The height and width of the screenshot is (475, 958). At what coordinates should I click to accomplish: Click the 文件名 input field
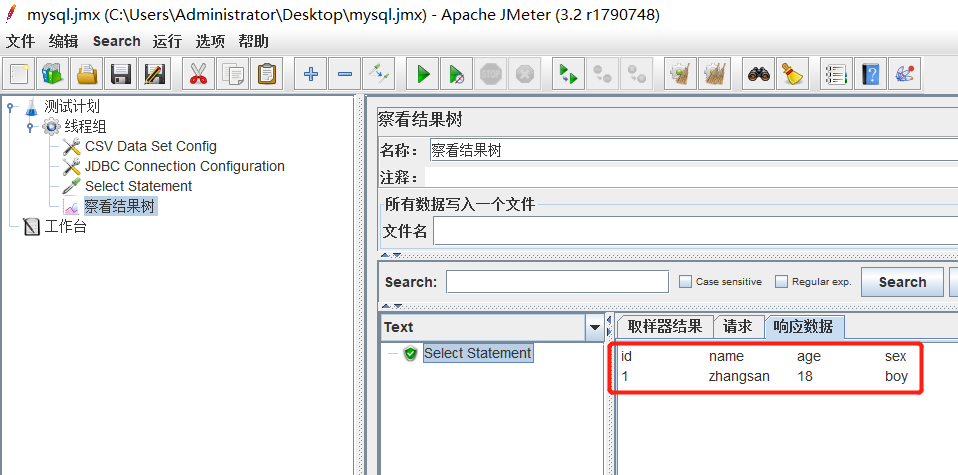pyautogui.click(x=695, y=232)
